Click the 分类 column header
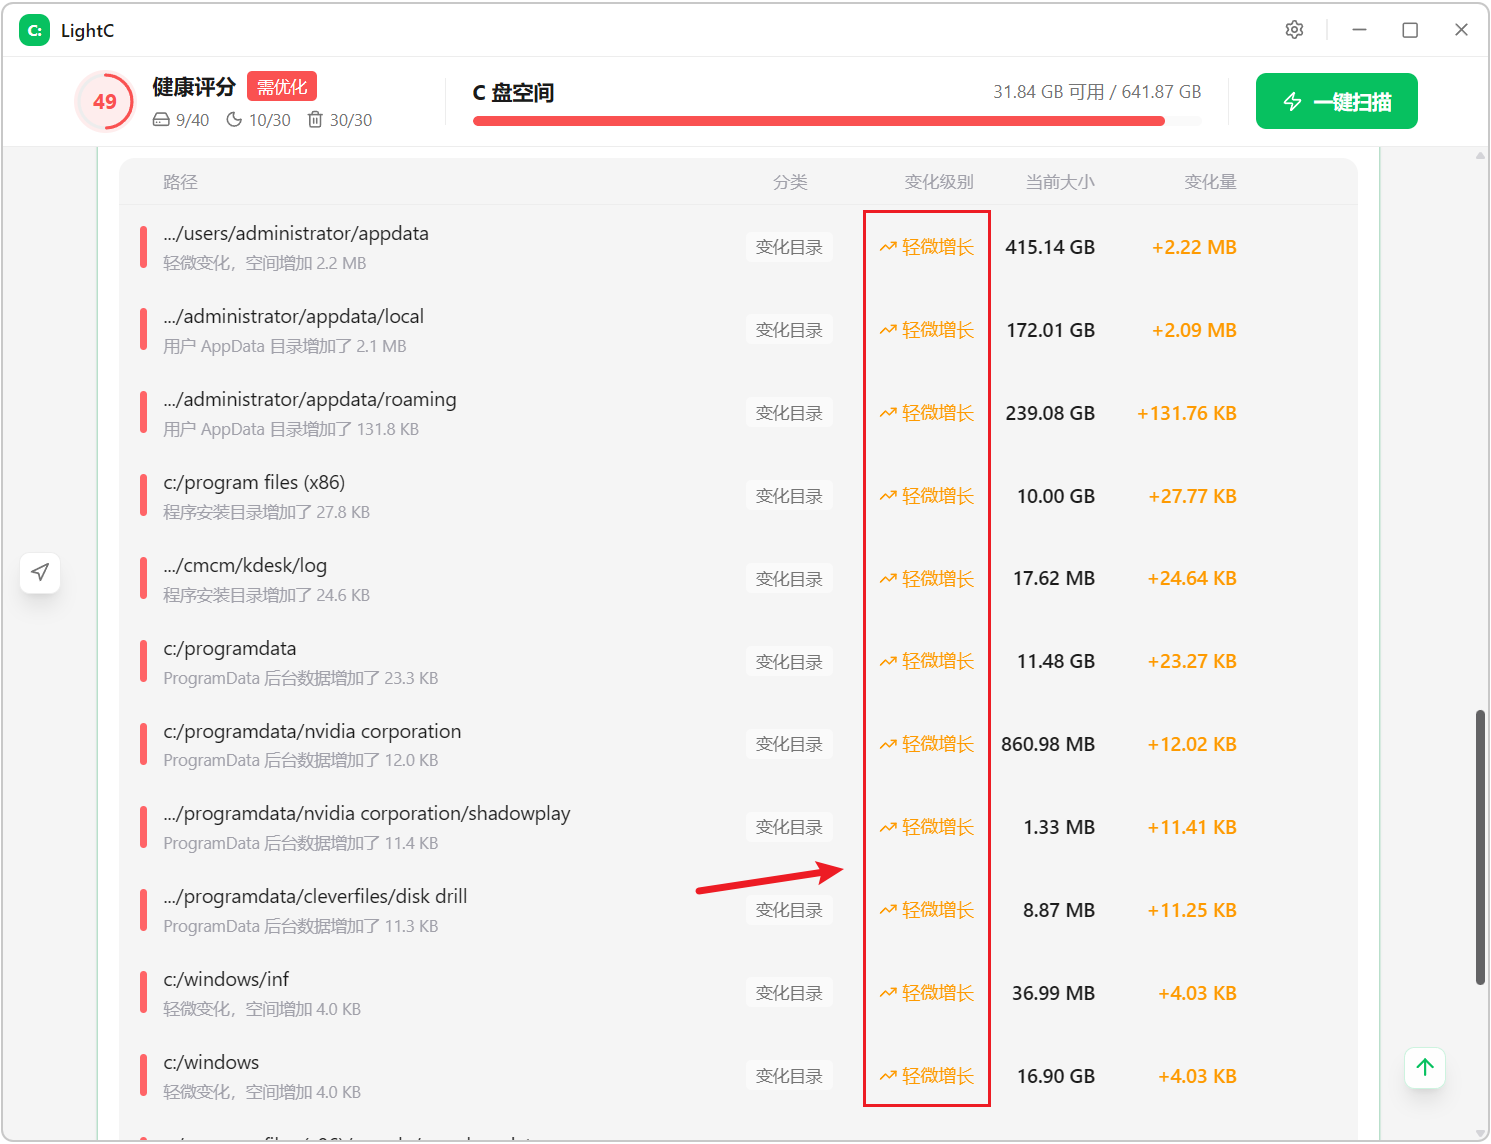1491x1144 pixels. click(790, 182)
